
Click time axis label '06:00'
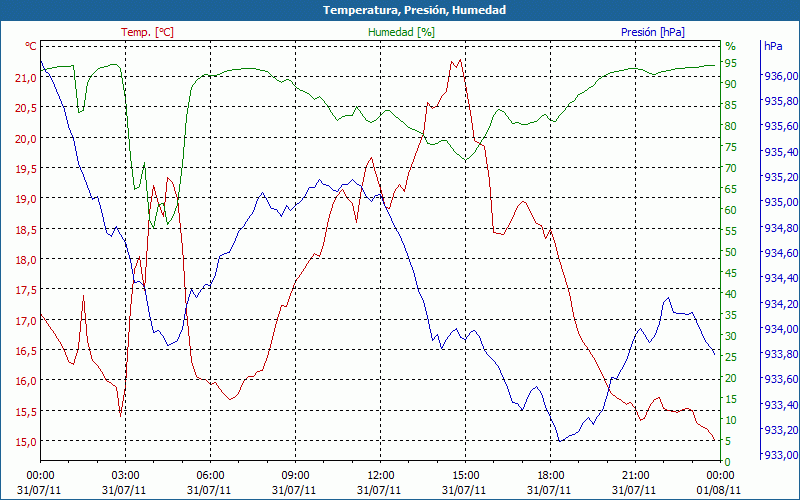click(210, 476)
